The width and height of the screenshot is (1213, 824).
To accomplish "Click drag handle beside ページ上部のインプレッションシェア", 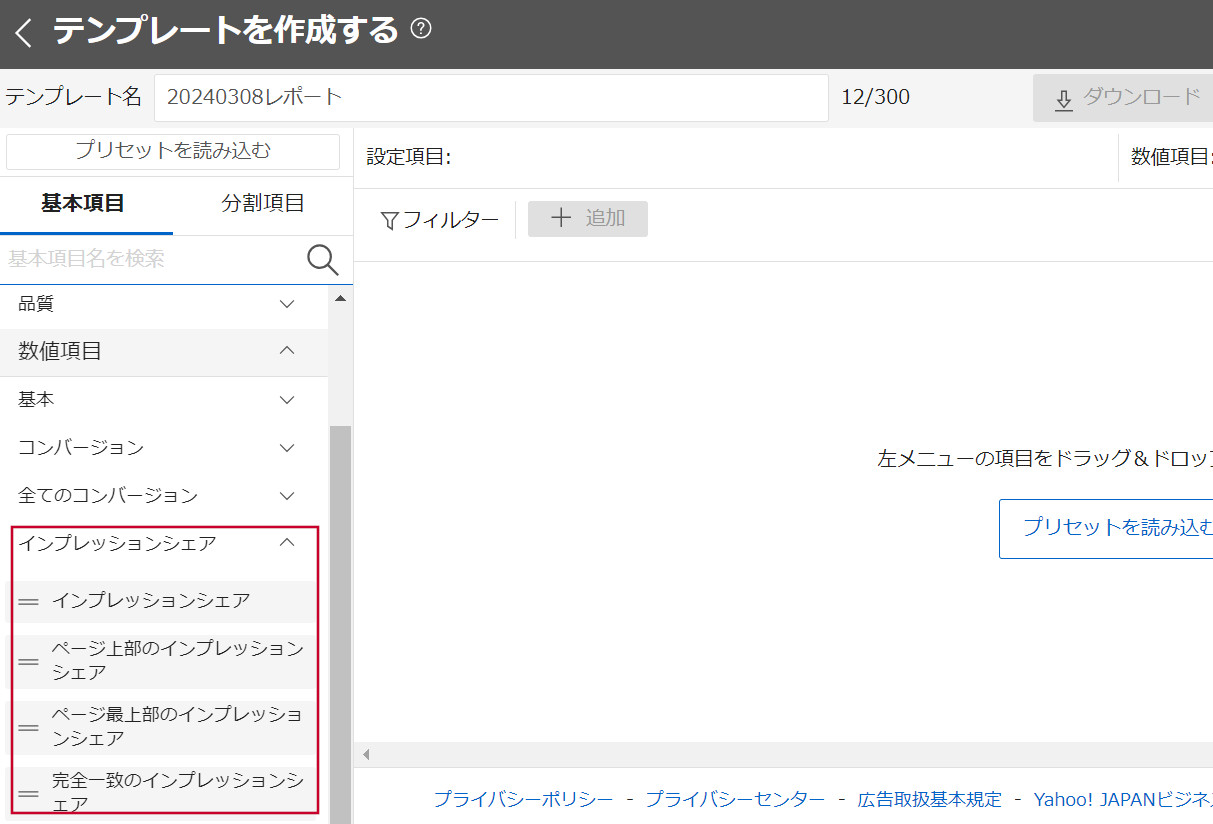I will 29,661.
